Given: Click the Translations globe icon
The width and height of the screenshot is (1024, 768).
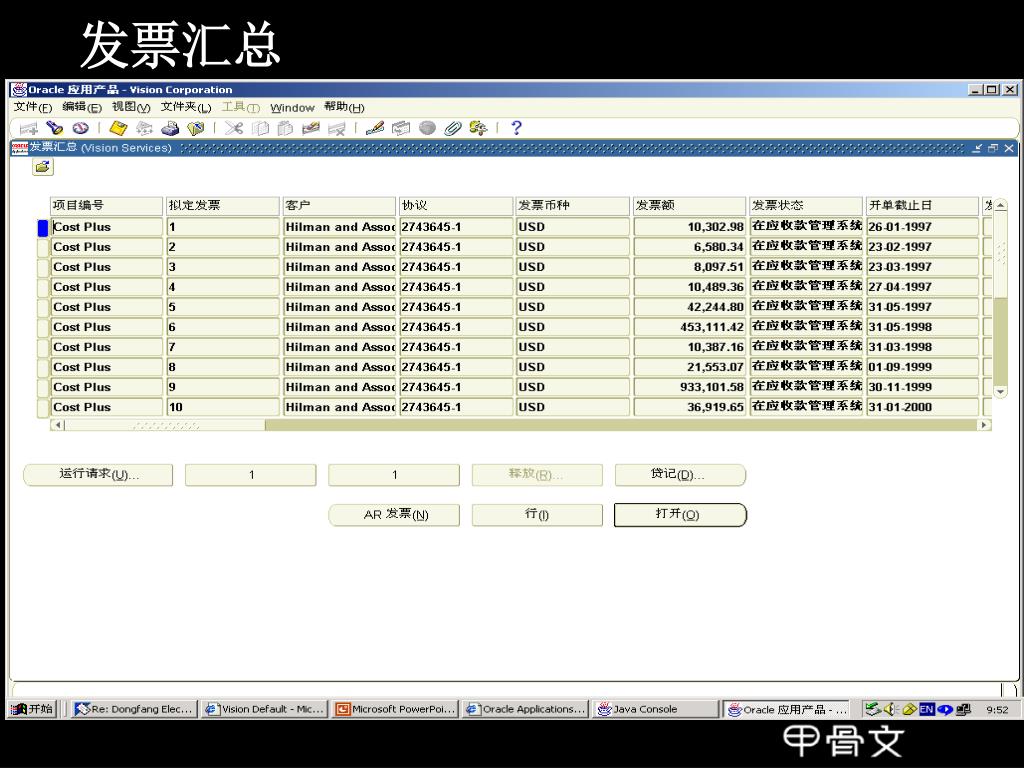Looking at the screenshot, I should (x=427, y=128).
